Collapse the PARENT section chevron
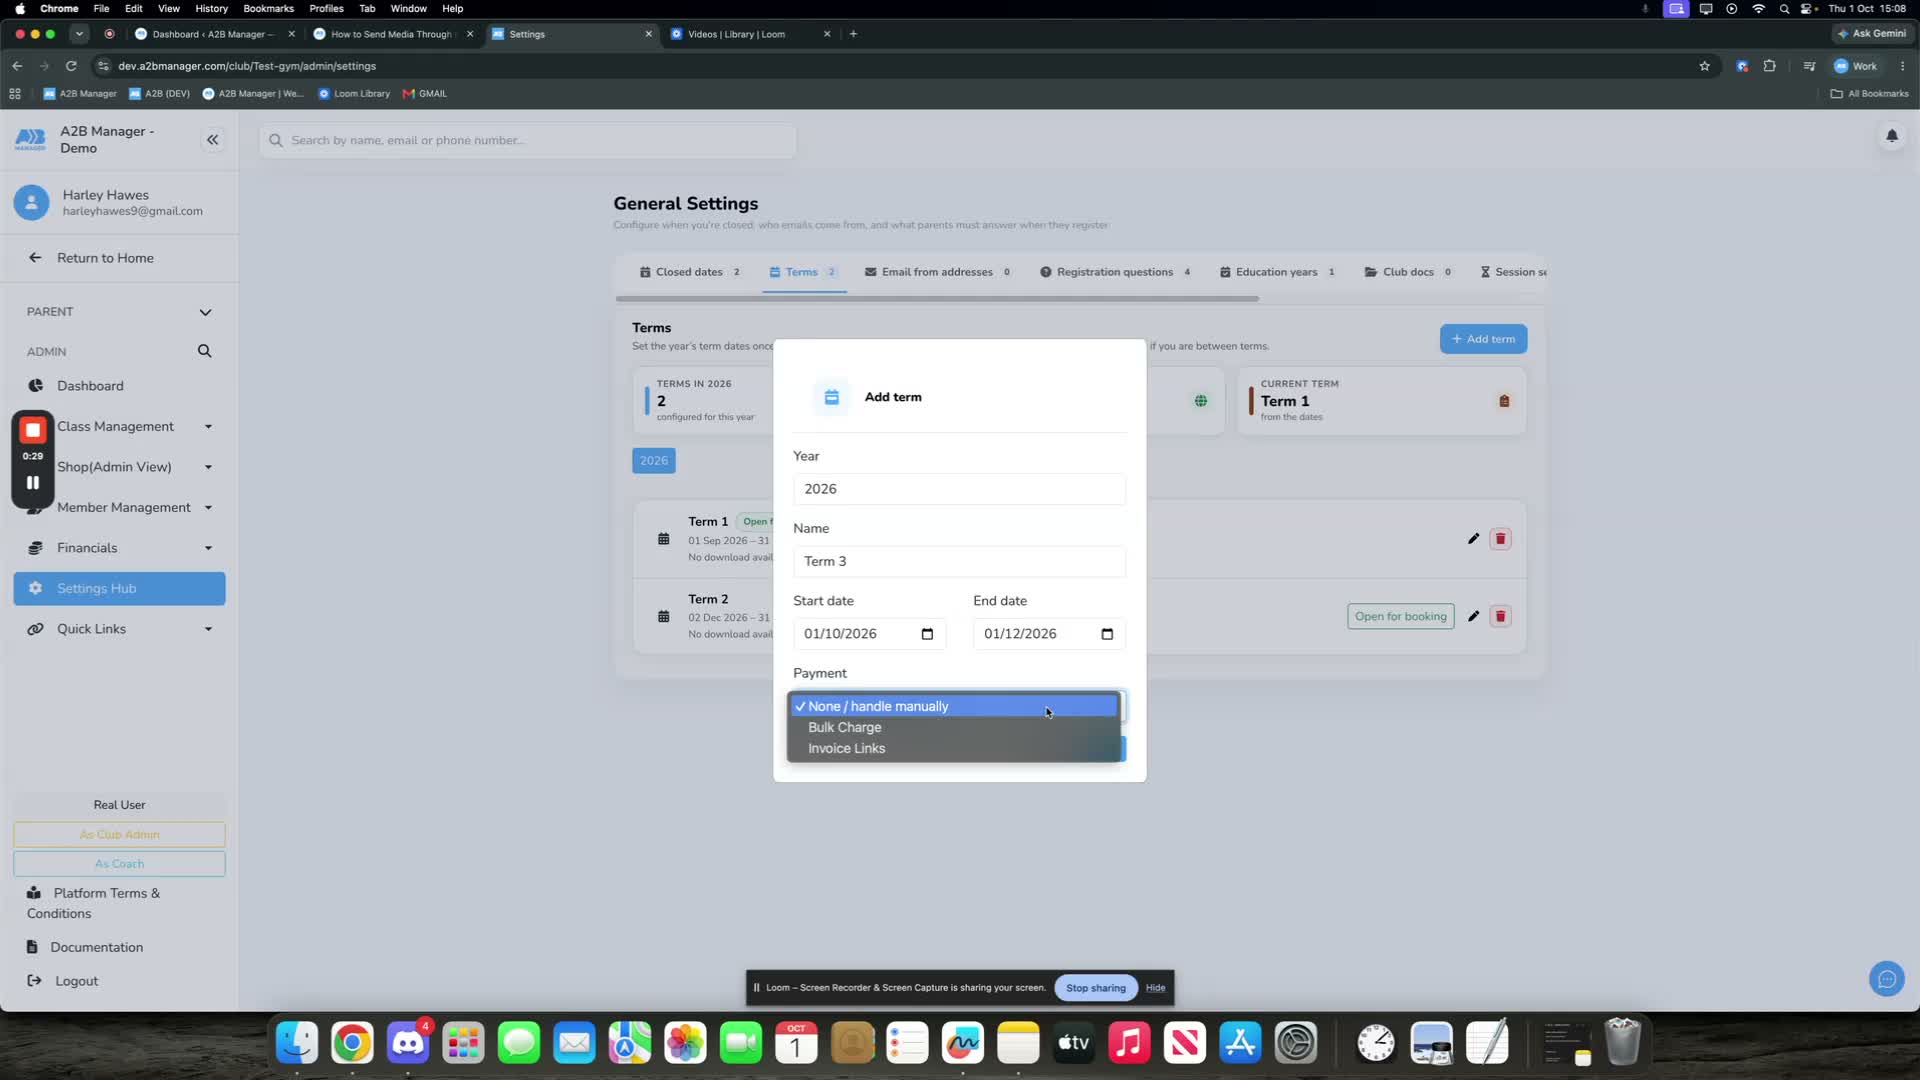This screenshot has height=1080, width=1920. point(205,312)
